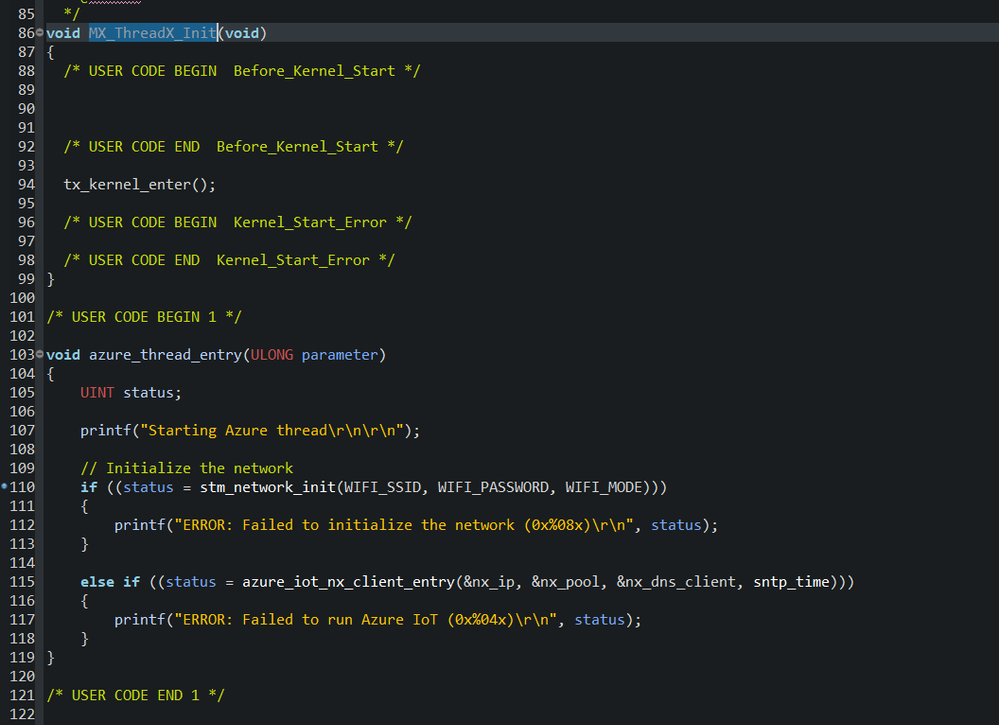The width and height of the screenshot is (999, 725).
Task: Click the tx_kernel_enter() call
Action: coord(140,185)
